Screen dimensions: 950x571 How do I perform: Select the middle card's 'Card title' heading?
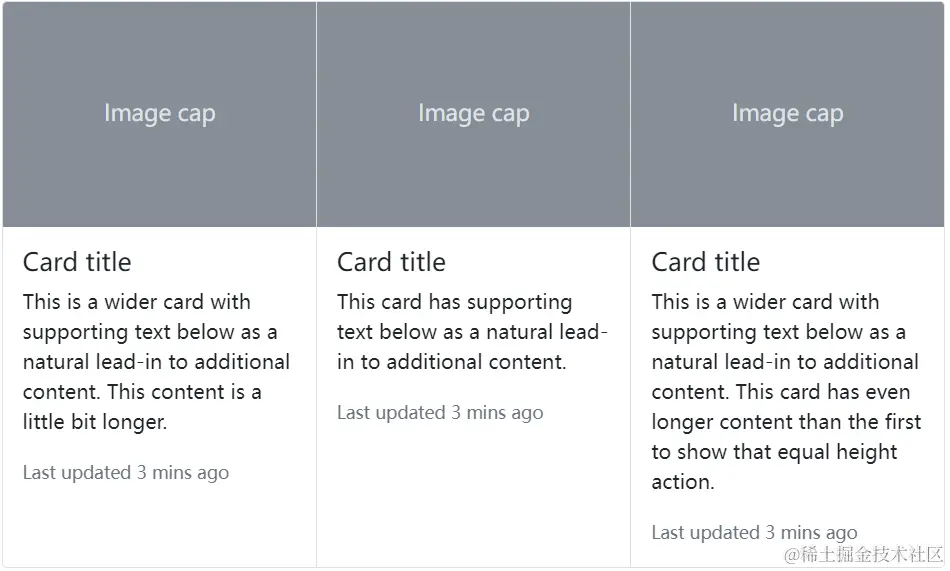point(391,262)
